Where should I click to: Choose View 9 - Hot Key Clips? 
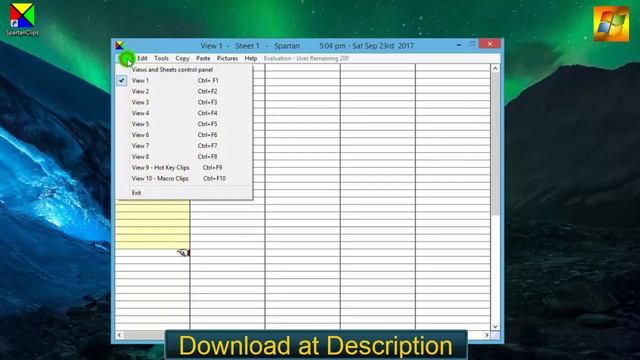tap(184, 168)
